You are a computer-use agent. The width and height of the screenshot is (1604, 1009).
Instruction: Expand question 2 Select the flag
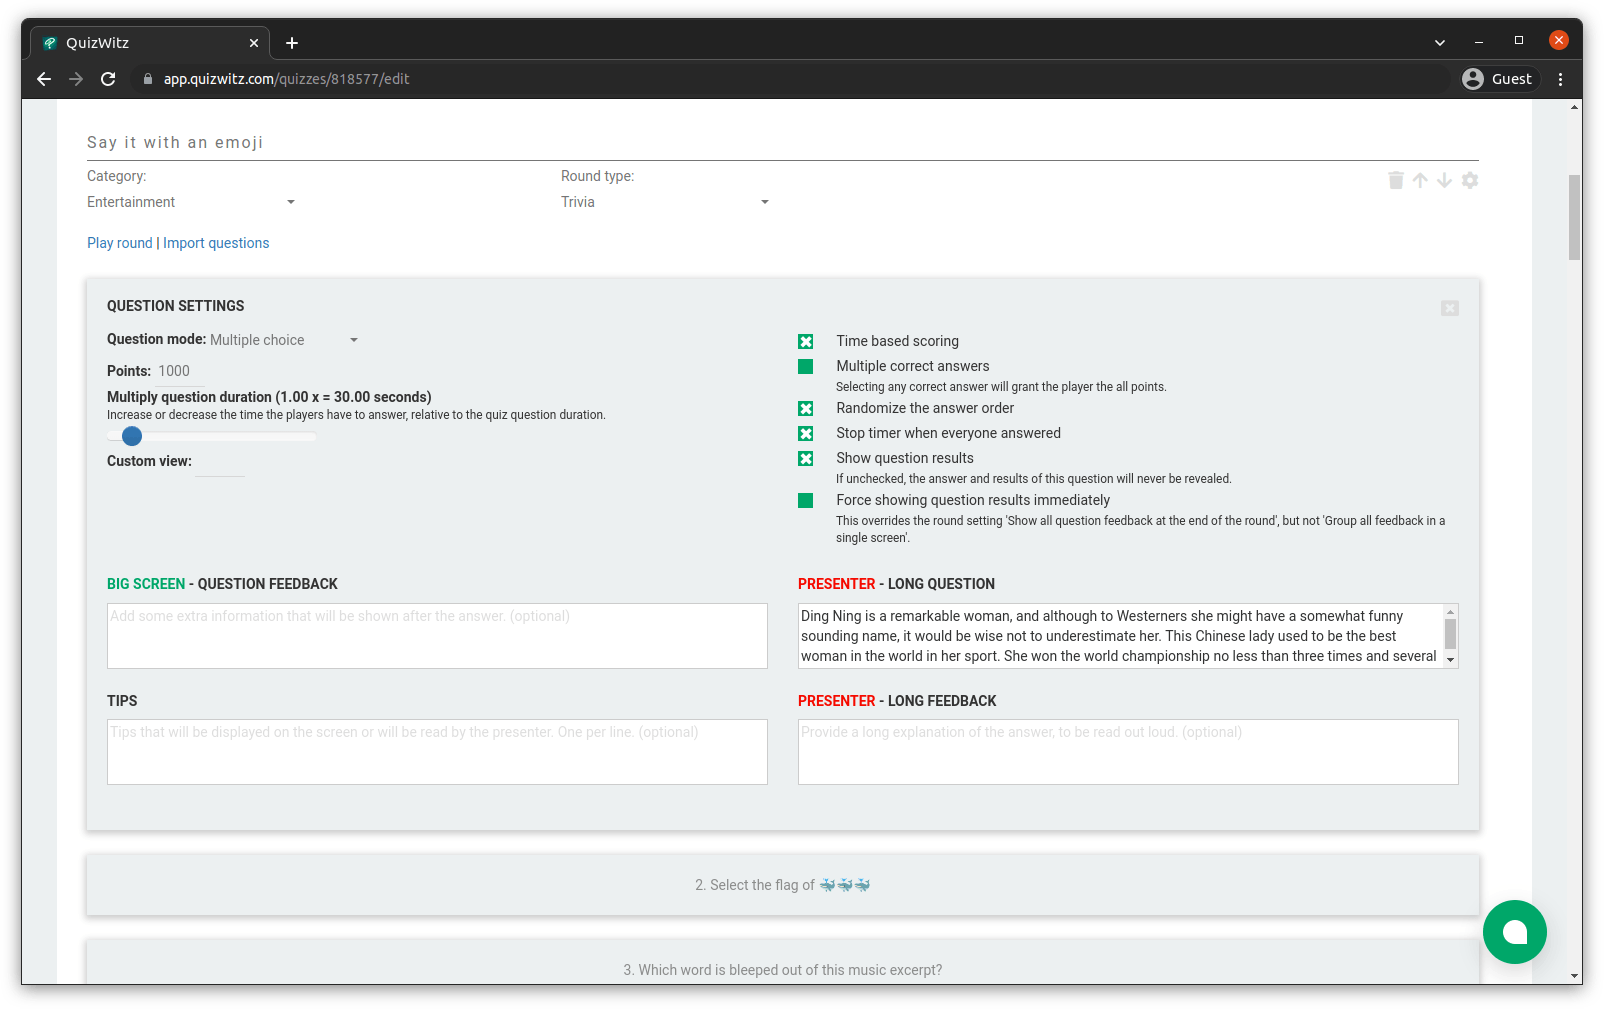[x=783, y=885]
